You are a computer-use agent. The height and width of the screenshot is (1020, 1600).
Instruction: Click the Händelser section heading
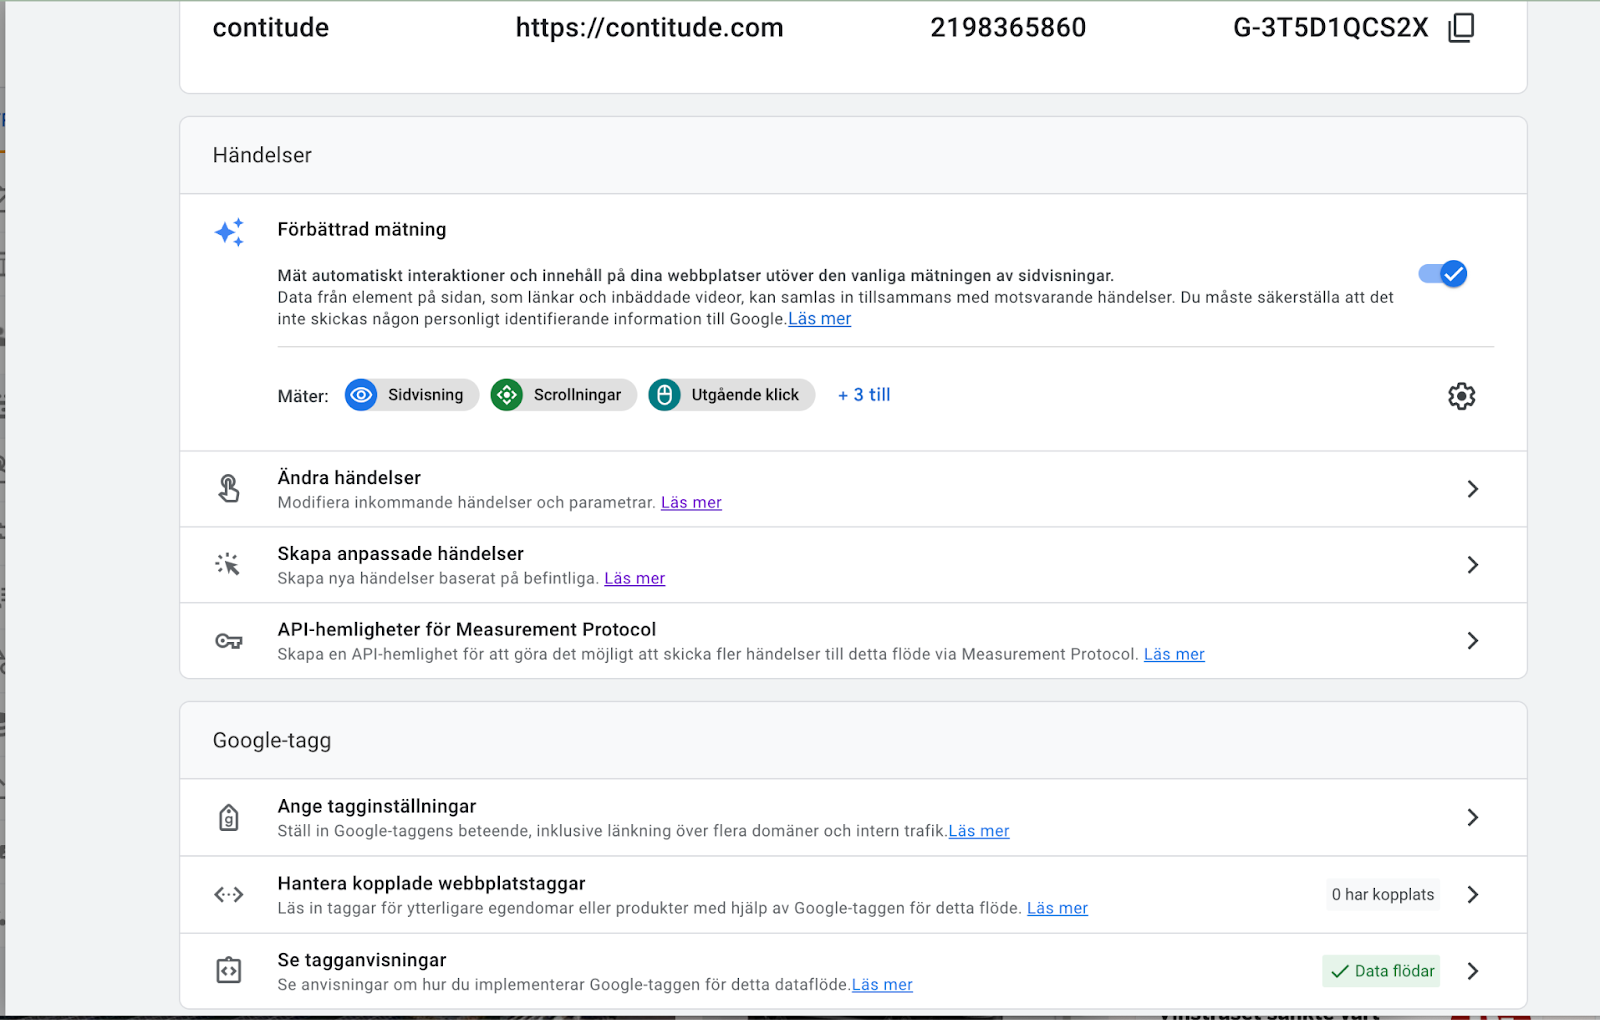tap(262, 155)
